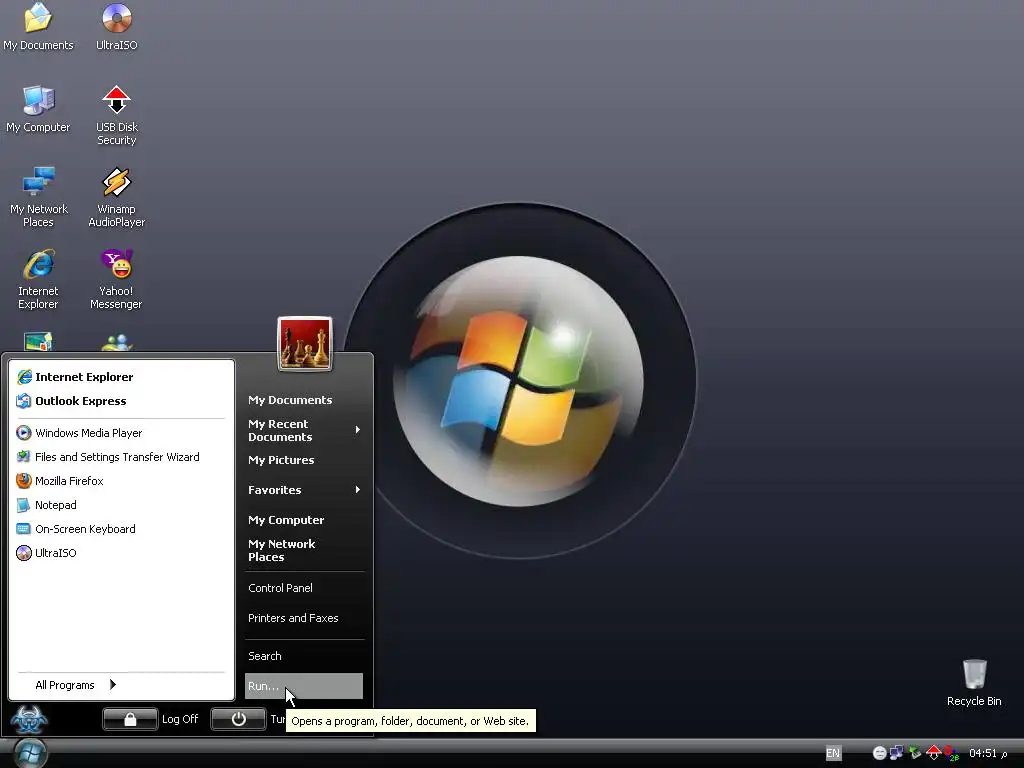Open Internet Explorer in Start menu
Image resolution: width=1024 pixels, height=768 pixels.
point(75,377)
